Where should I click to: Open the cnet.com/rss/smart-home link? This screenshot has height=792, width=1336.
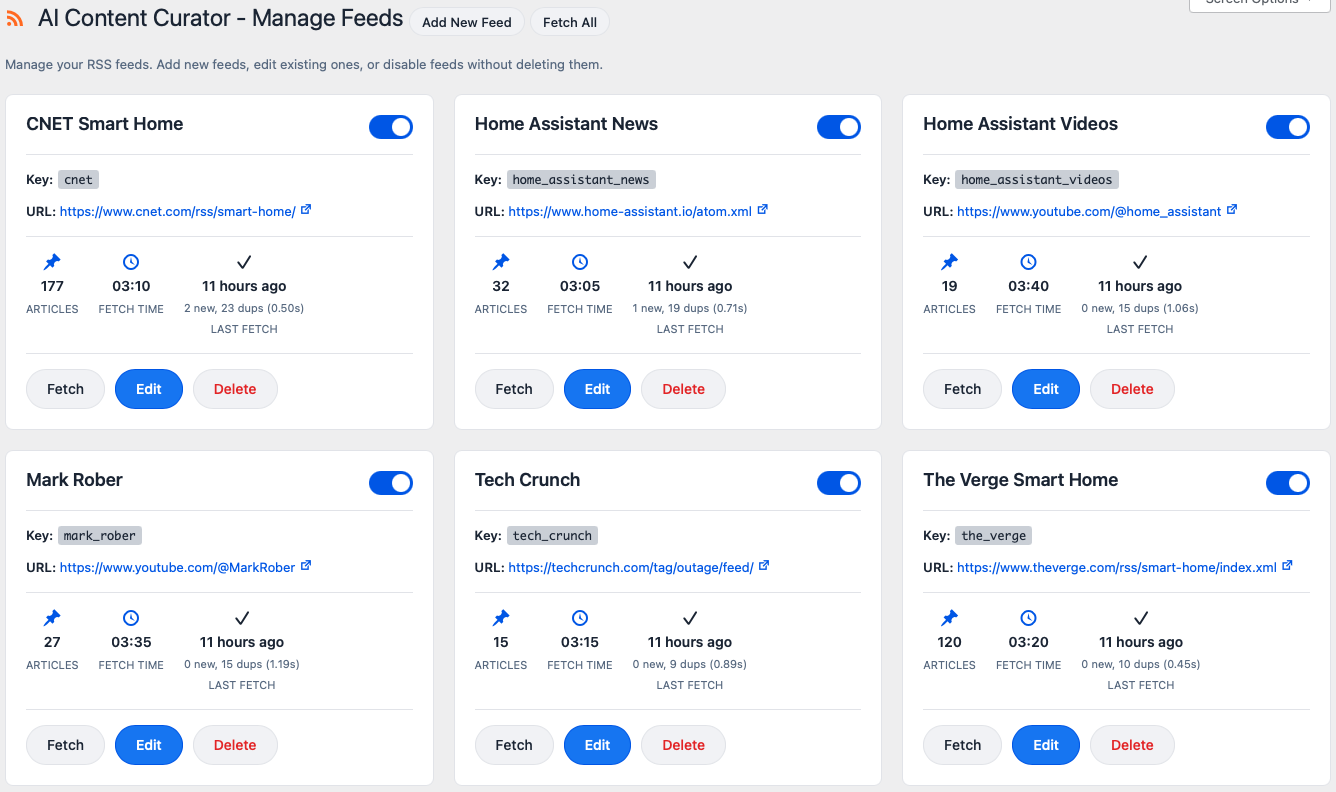tap(178, 211)
